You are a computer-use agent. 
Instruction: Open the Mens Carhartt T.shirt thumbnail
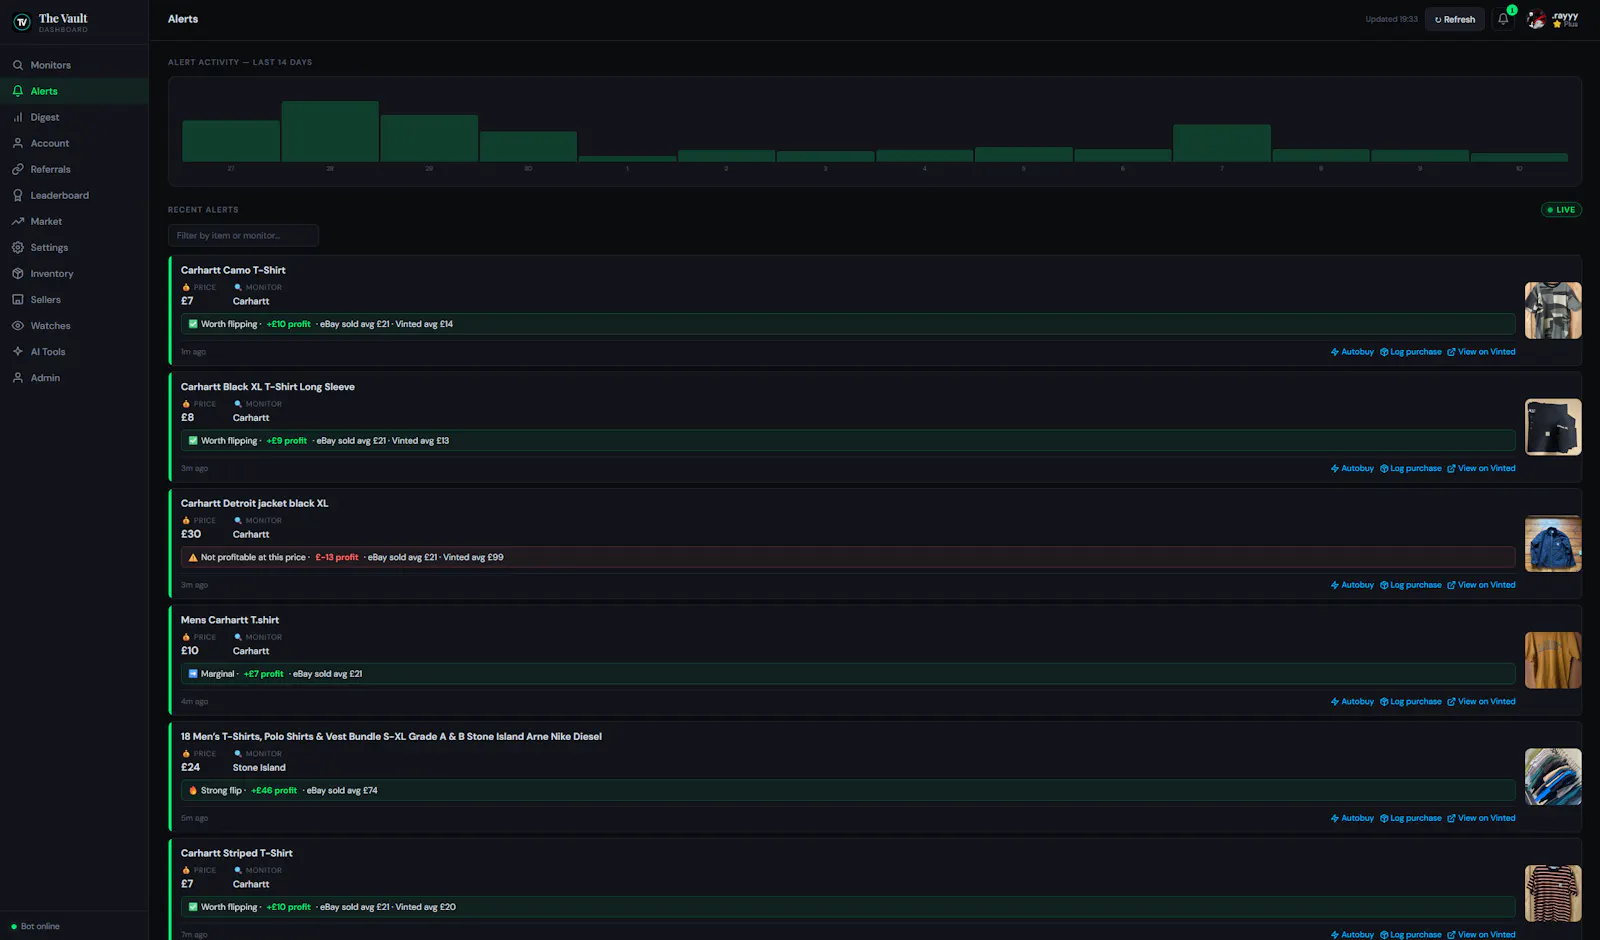click(x=1553, y=660)
